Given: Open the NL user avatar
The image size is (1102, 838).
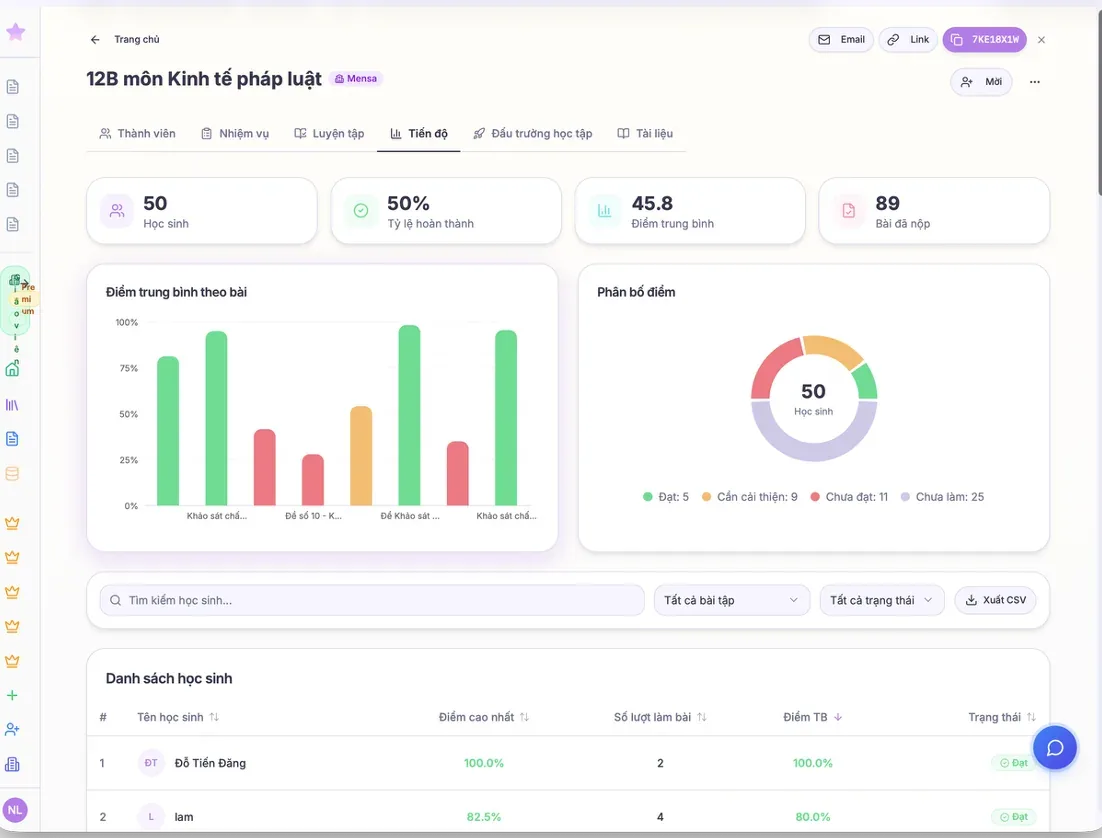Looking at the screenshot, I should click(x=15, y=810).
